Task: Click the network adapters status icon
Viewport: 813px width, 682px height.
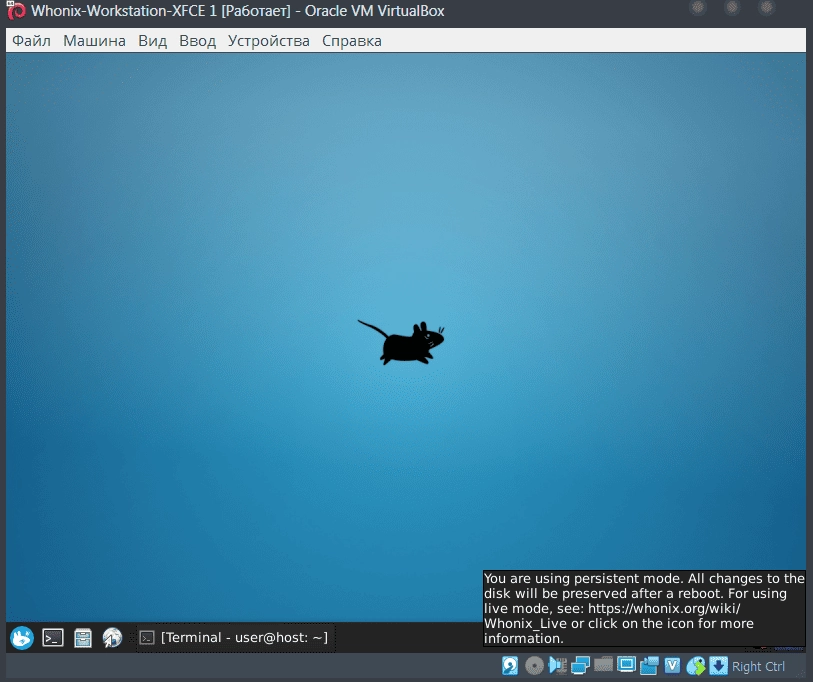Action: 580,665
